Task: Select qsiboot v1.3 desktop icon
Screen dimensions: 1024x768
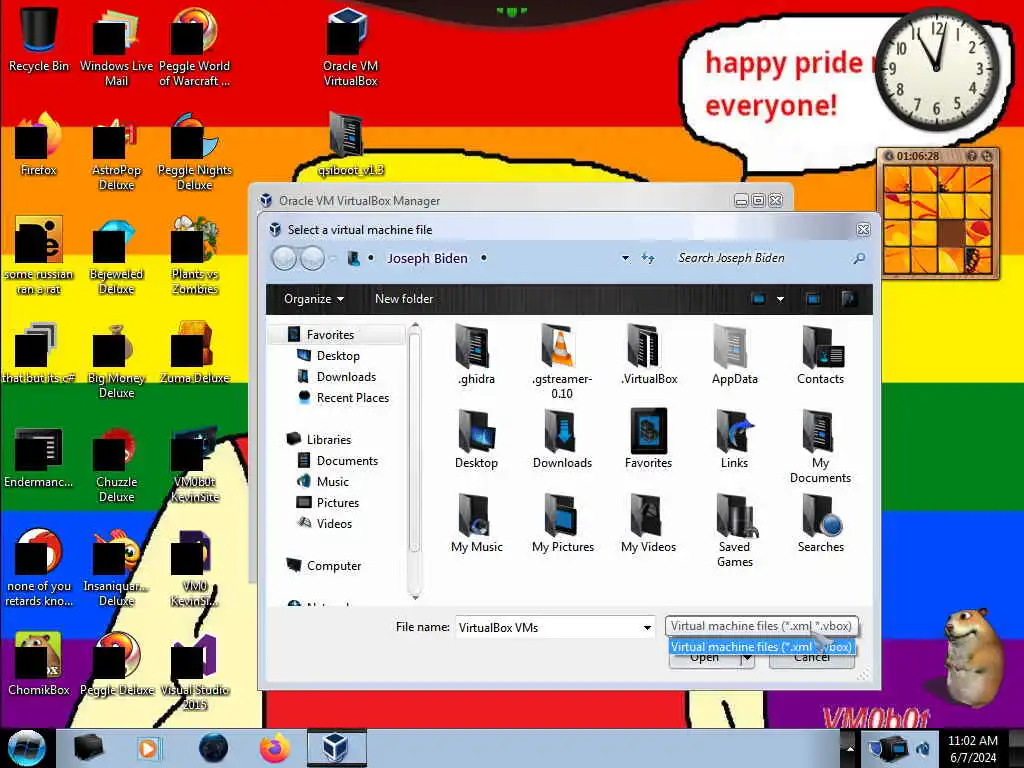Action: point(350,144)
